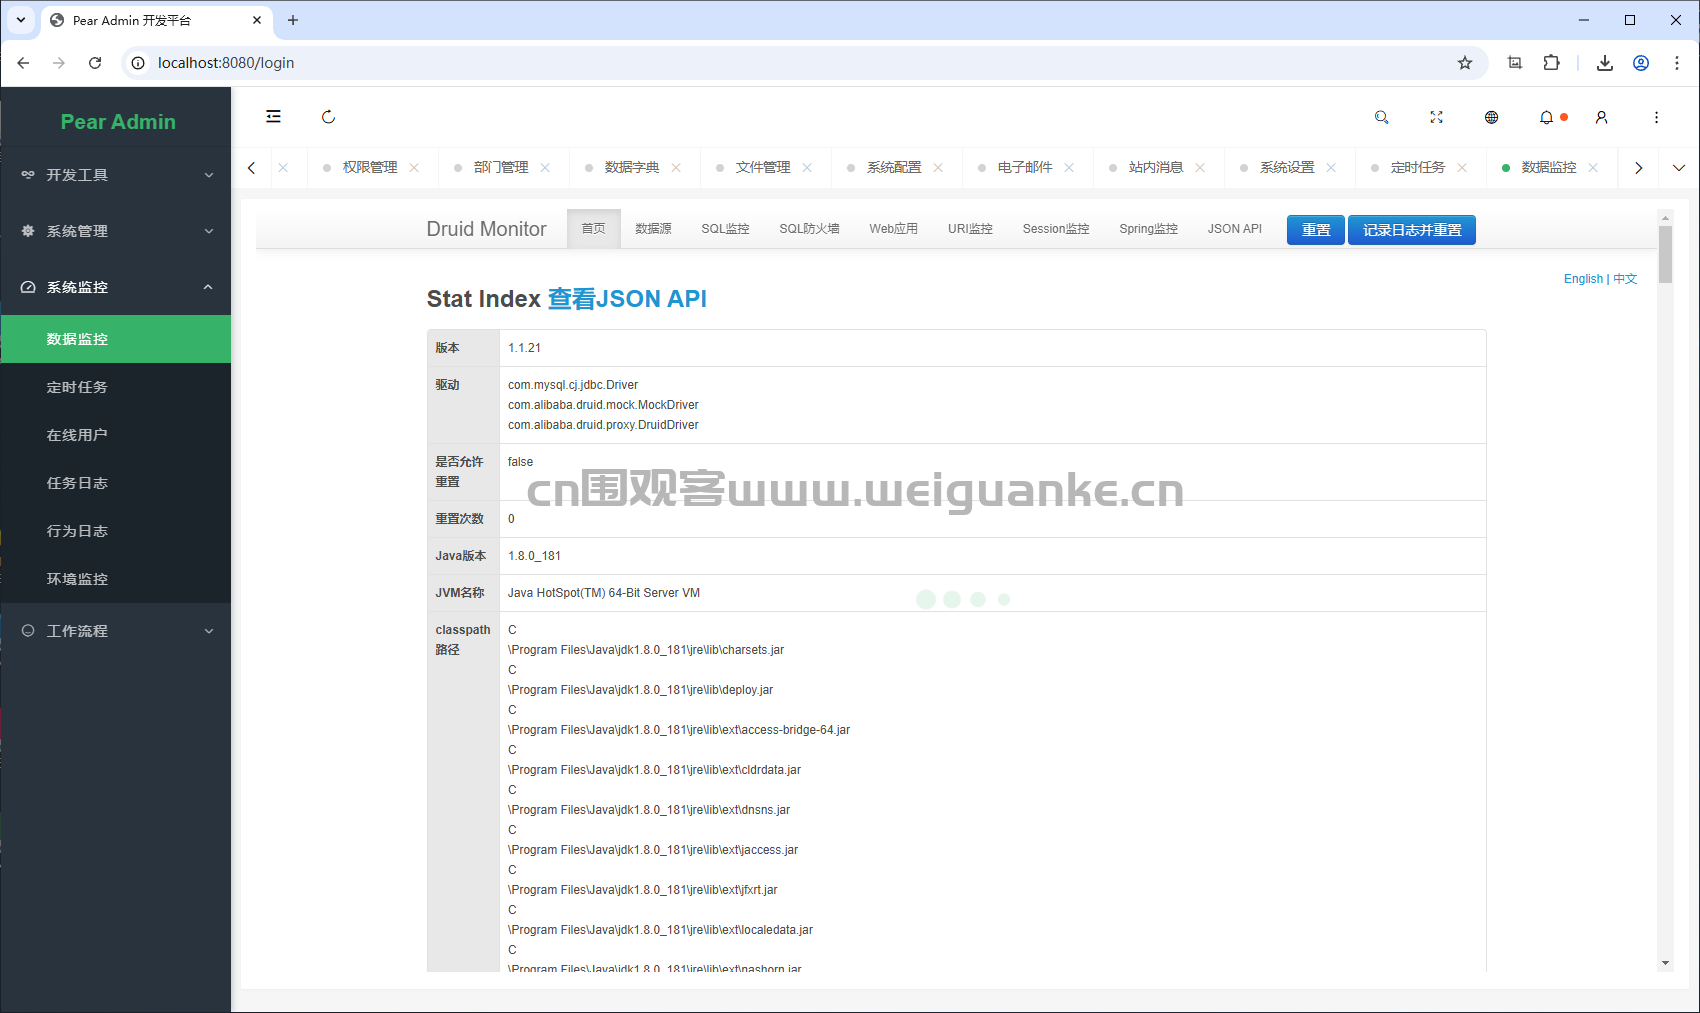Open a new browser tab
The image size is (1700, 1013).
(x=293, y=20)
